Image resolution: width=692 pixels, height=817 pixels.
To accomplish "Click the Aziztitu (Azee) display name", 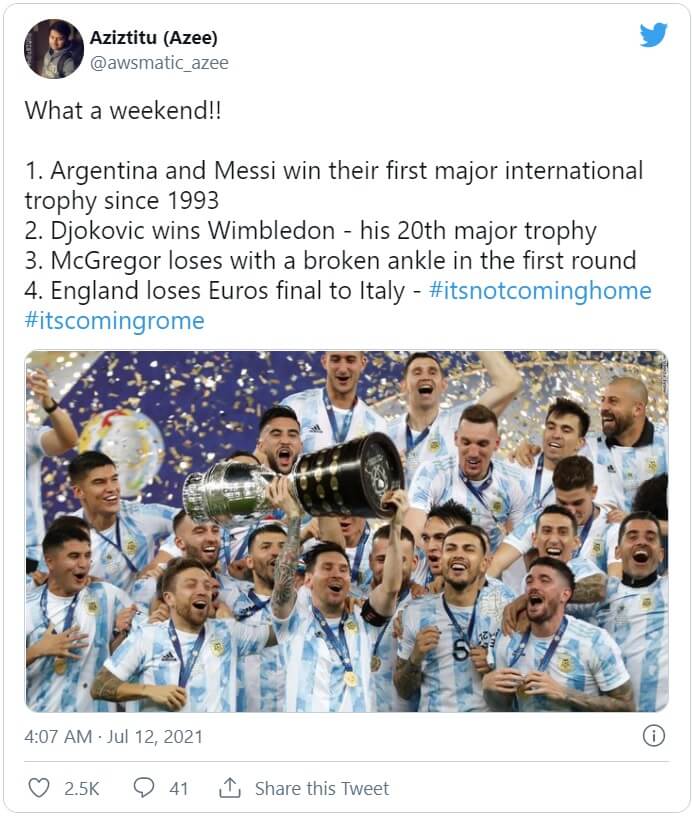I will coord(154,37).
